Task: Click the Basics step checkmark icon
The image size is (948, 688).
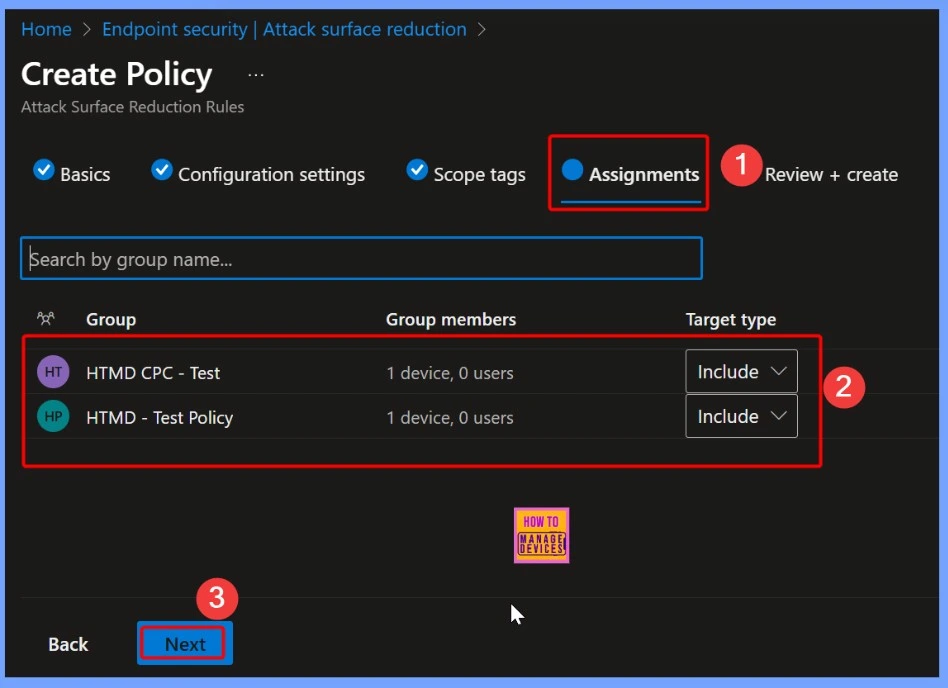Action: tap(43, 170)
